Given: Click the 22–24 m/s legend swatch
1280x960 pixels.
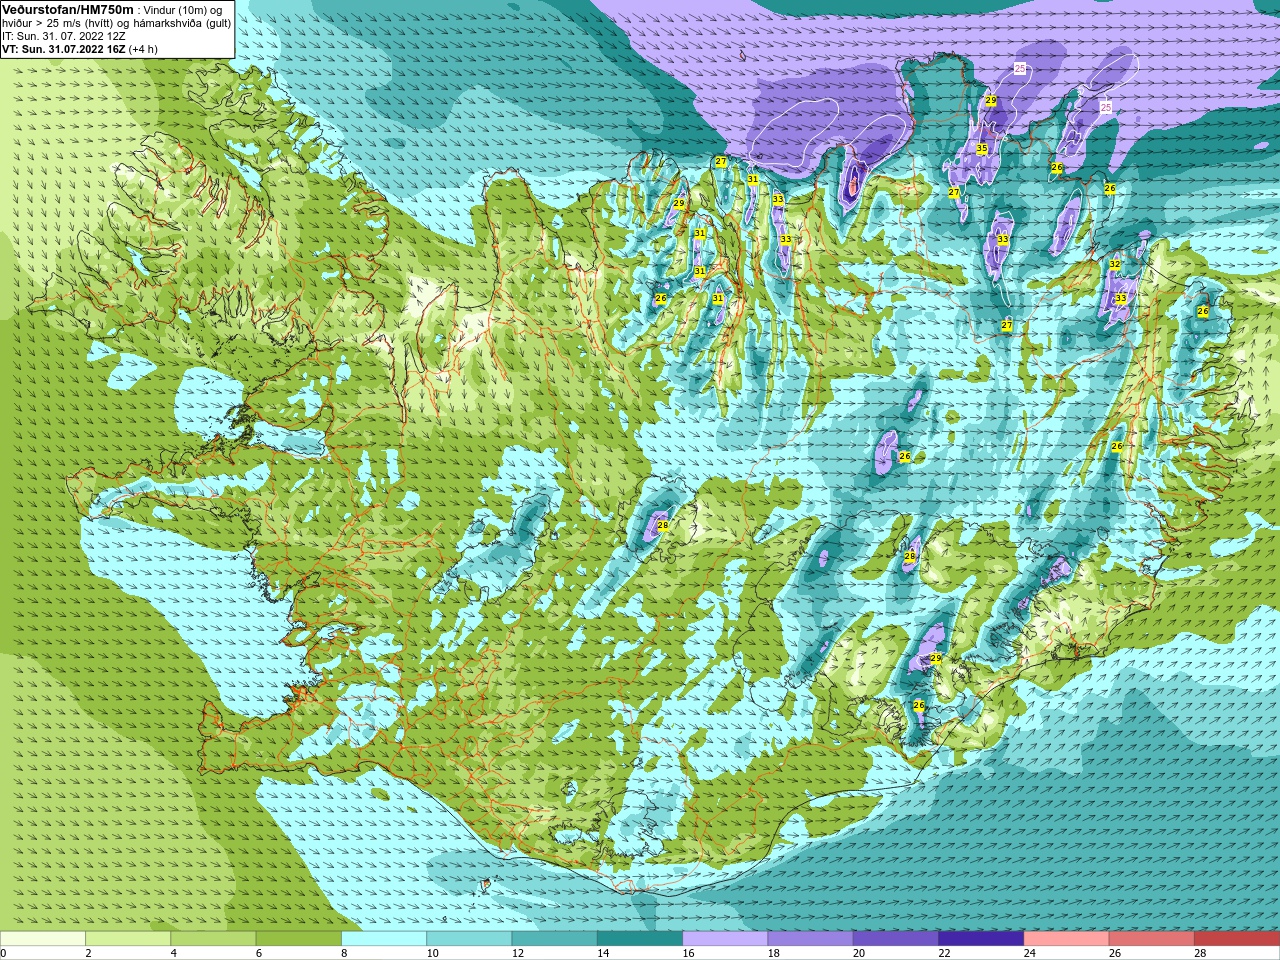Looking at the screenshot, I should click(981, 938).
